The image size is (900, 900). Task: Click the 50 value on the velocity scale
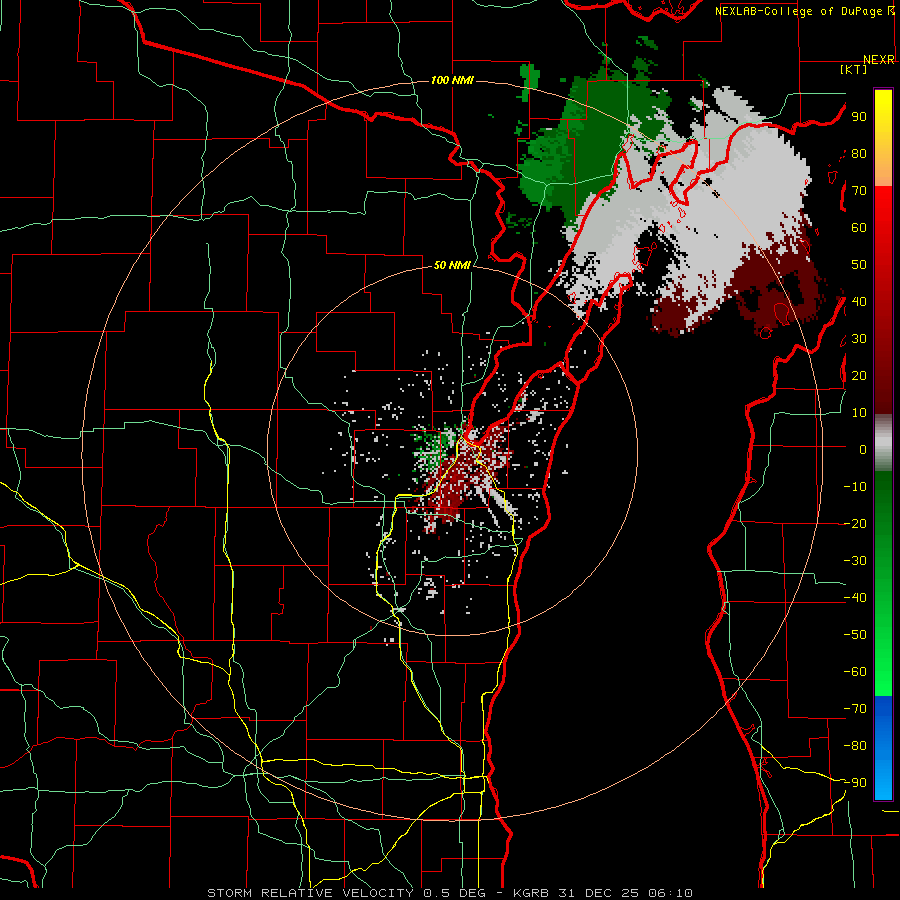click(x=859, y=265)
